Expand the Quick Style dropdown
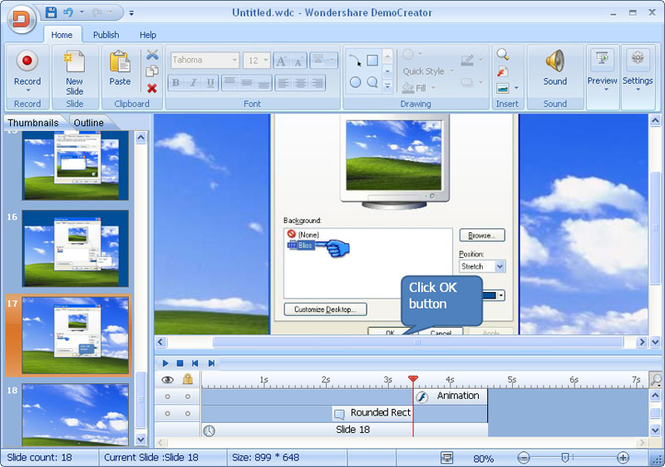Screen dimensions: 665x467 click(x=452, y=71)
